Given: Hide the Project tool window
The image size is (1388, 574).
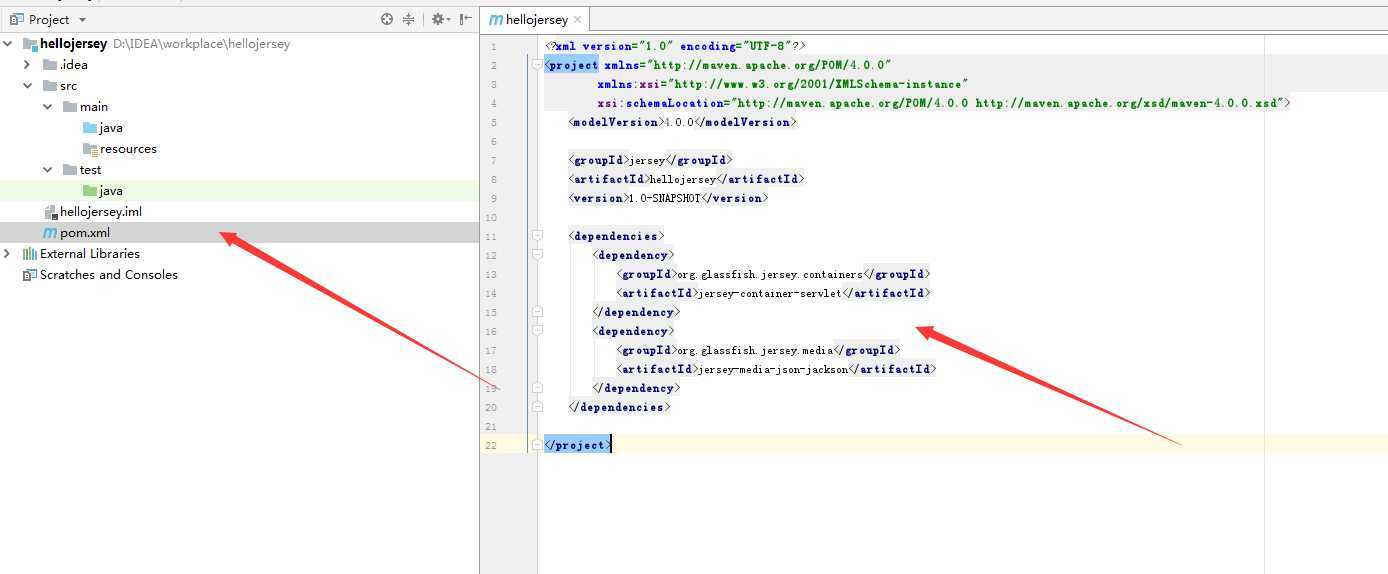Looking at the screenshot, I should [x=465, y=19].
